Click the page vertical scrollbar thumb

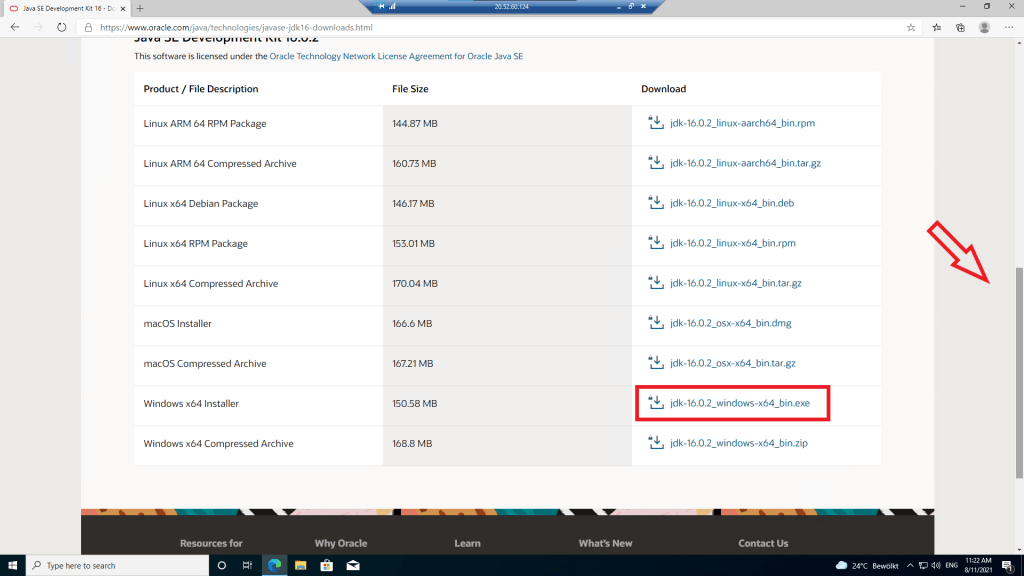click(x=1019, y=373)
